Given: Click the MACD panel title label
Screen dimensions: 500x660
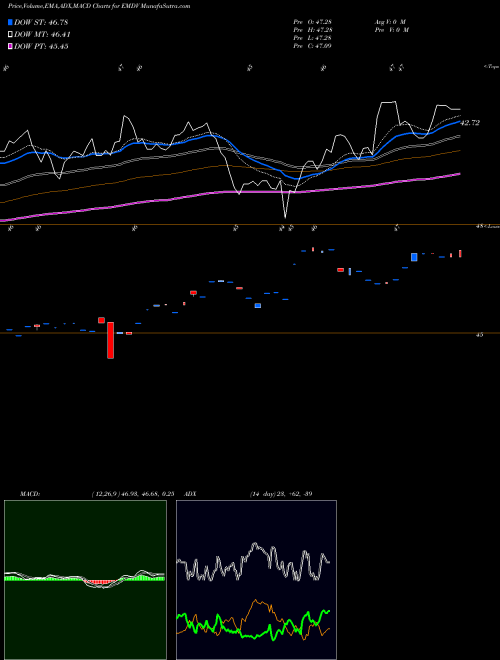Looking at the screenshot, I should tap(30, 494).
